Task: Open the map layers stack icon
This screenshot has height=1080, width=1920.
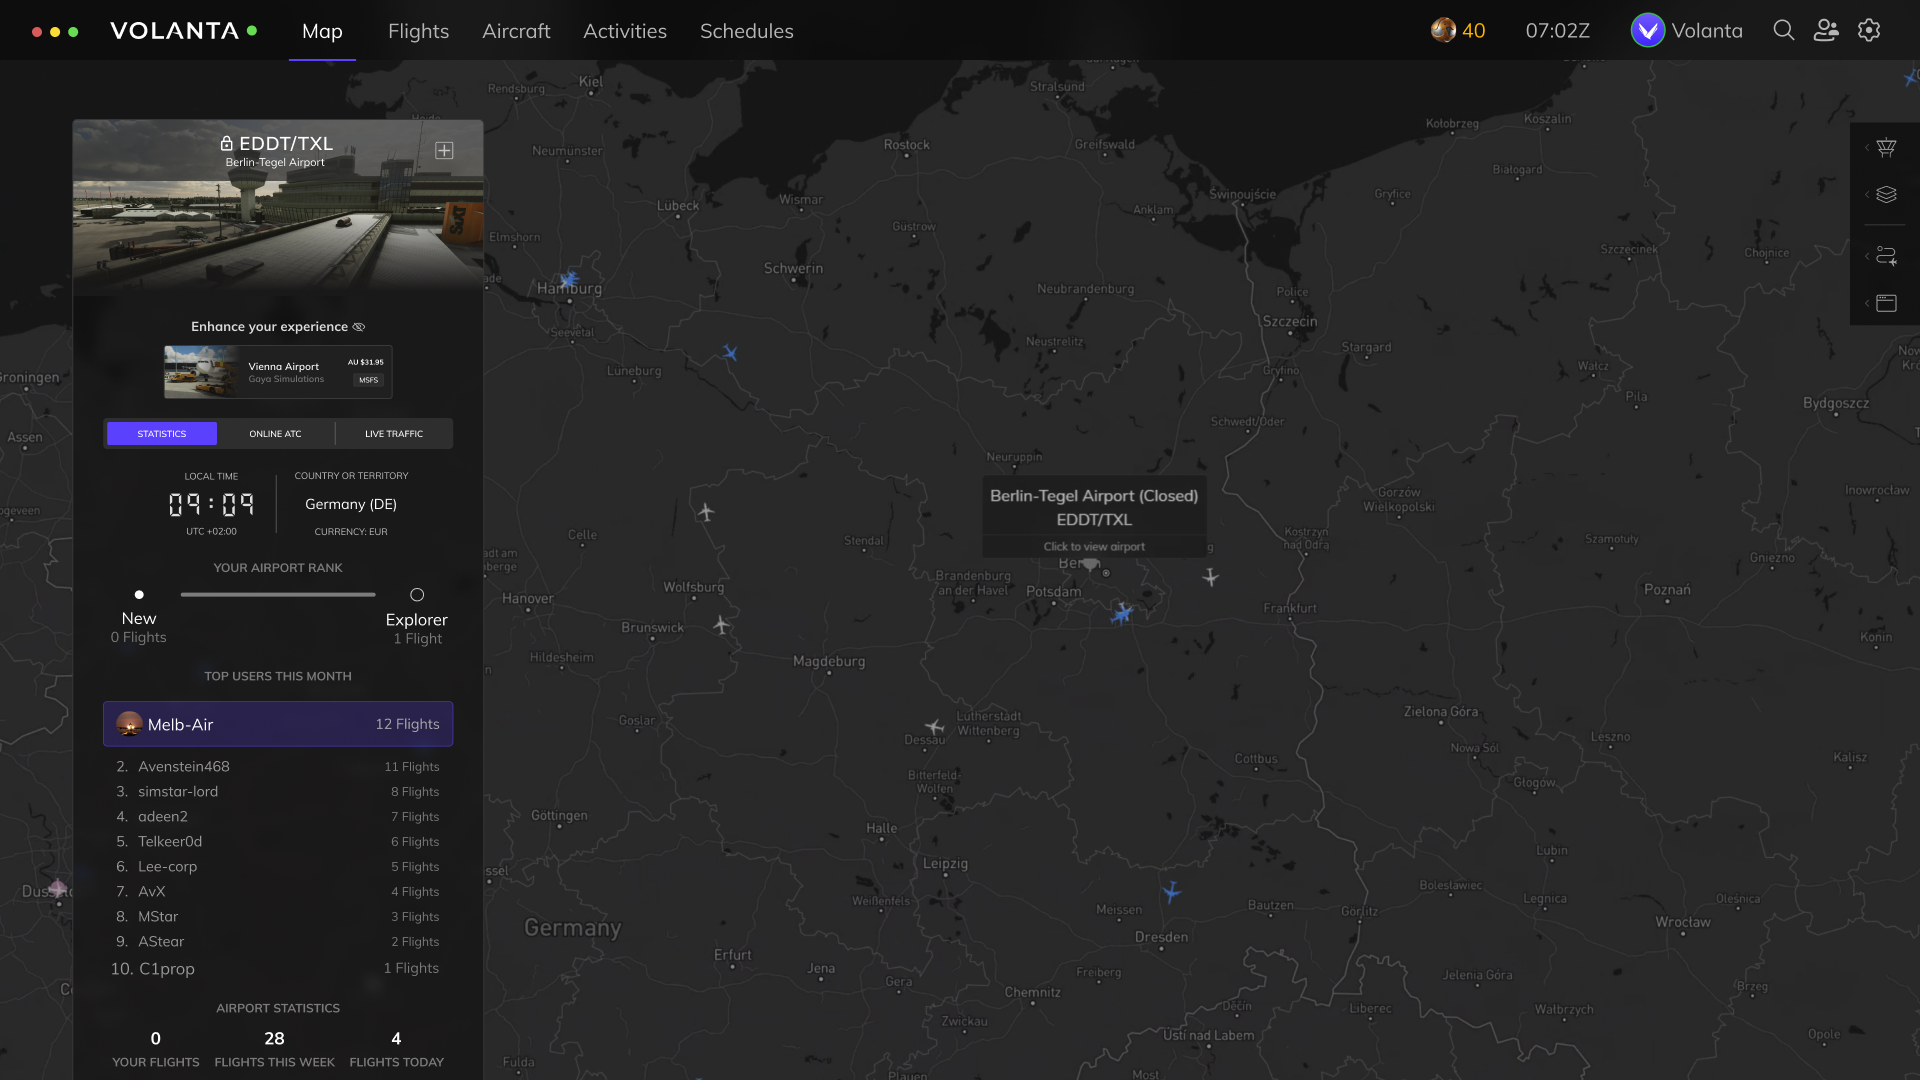Action: click(1886, 195)
